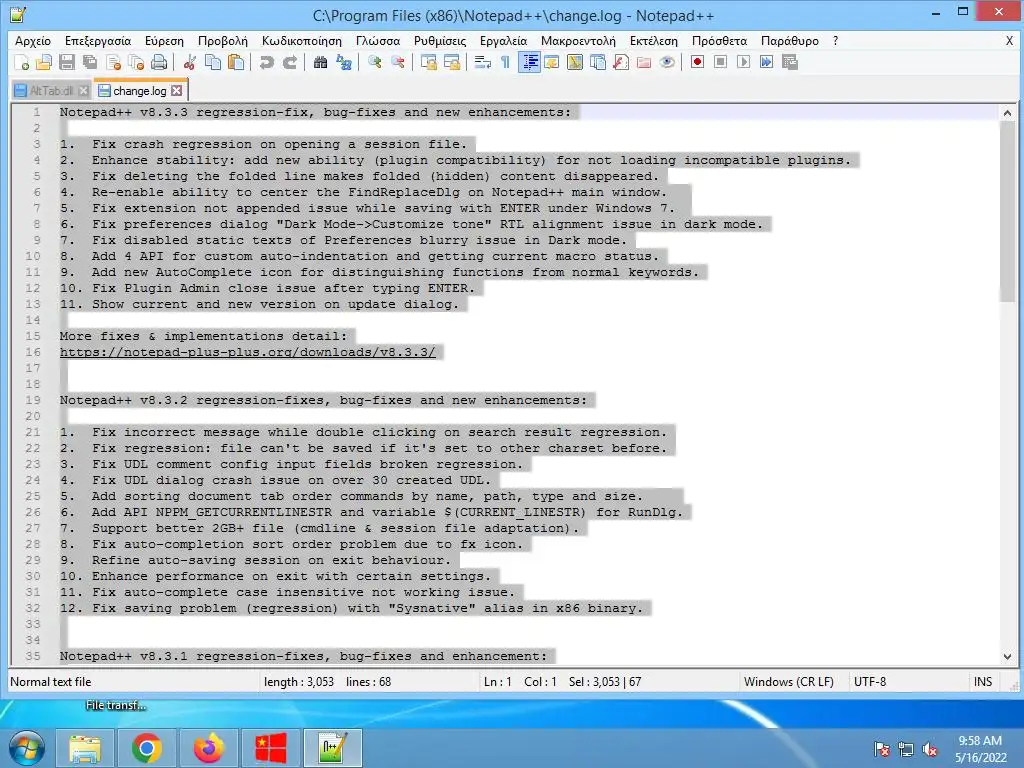Click the Close All documents toolbar icon
Viewport: 1024px width, 768px height.
click(x=136, y=62)
